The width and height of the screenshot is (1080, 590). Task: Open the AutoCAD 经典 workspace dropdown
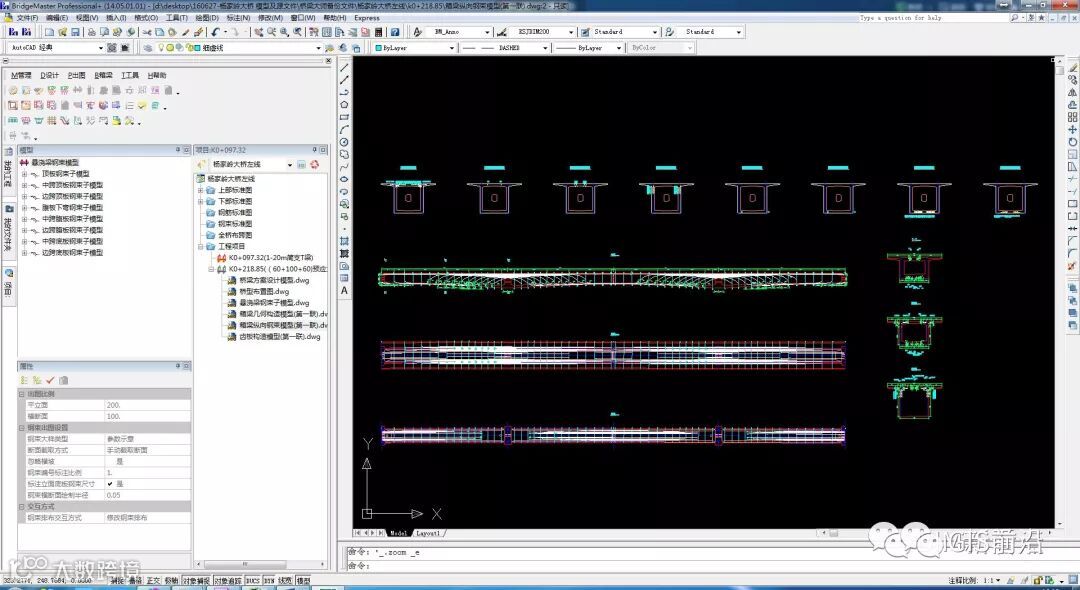(x=56, y=48)
